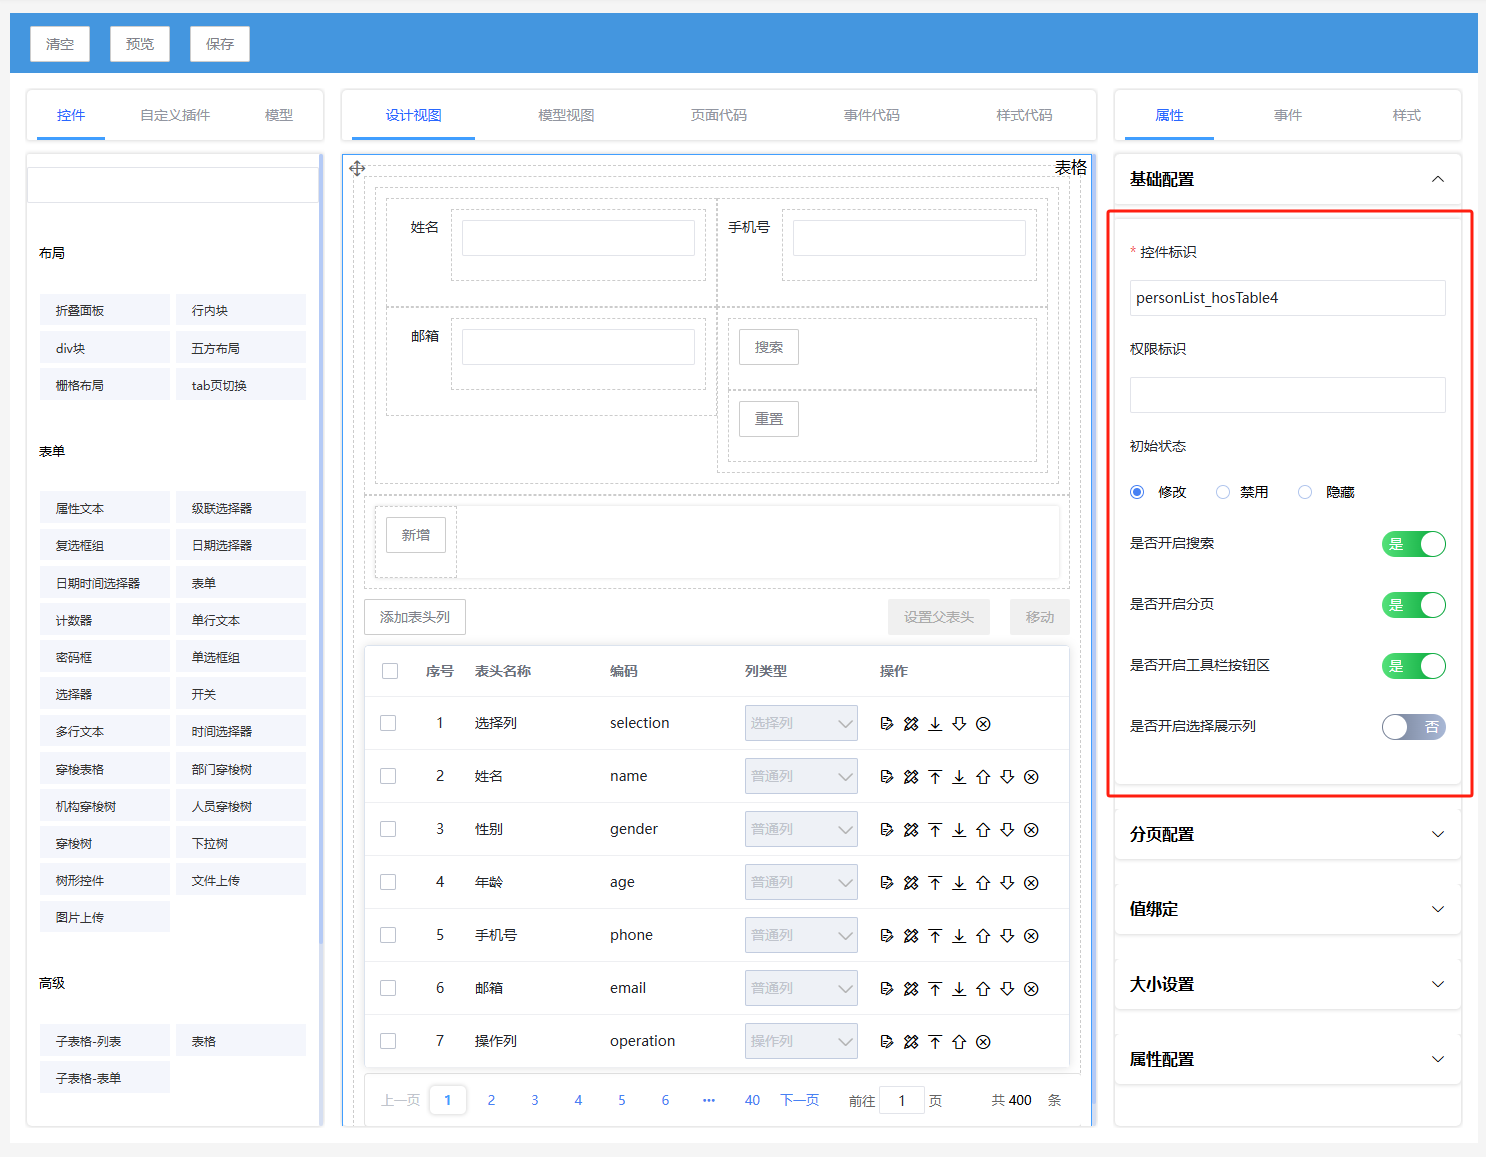Open column type dropdown for name row
The height and width of the screenshot is (1157, 1486).
[800, 776]
